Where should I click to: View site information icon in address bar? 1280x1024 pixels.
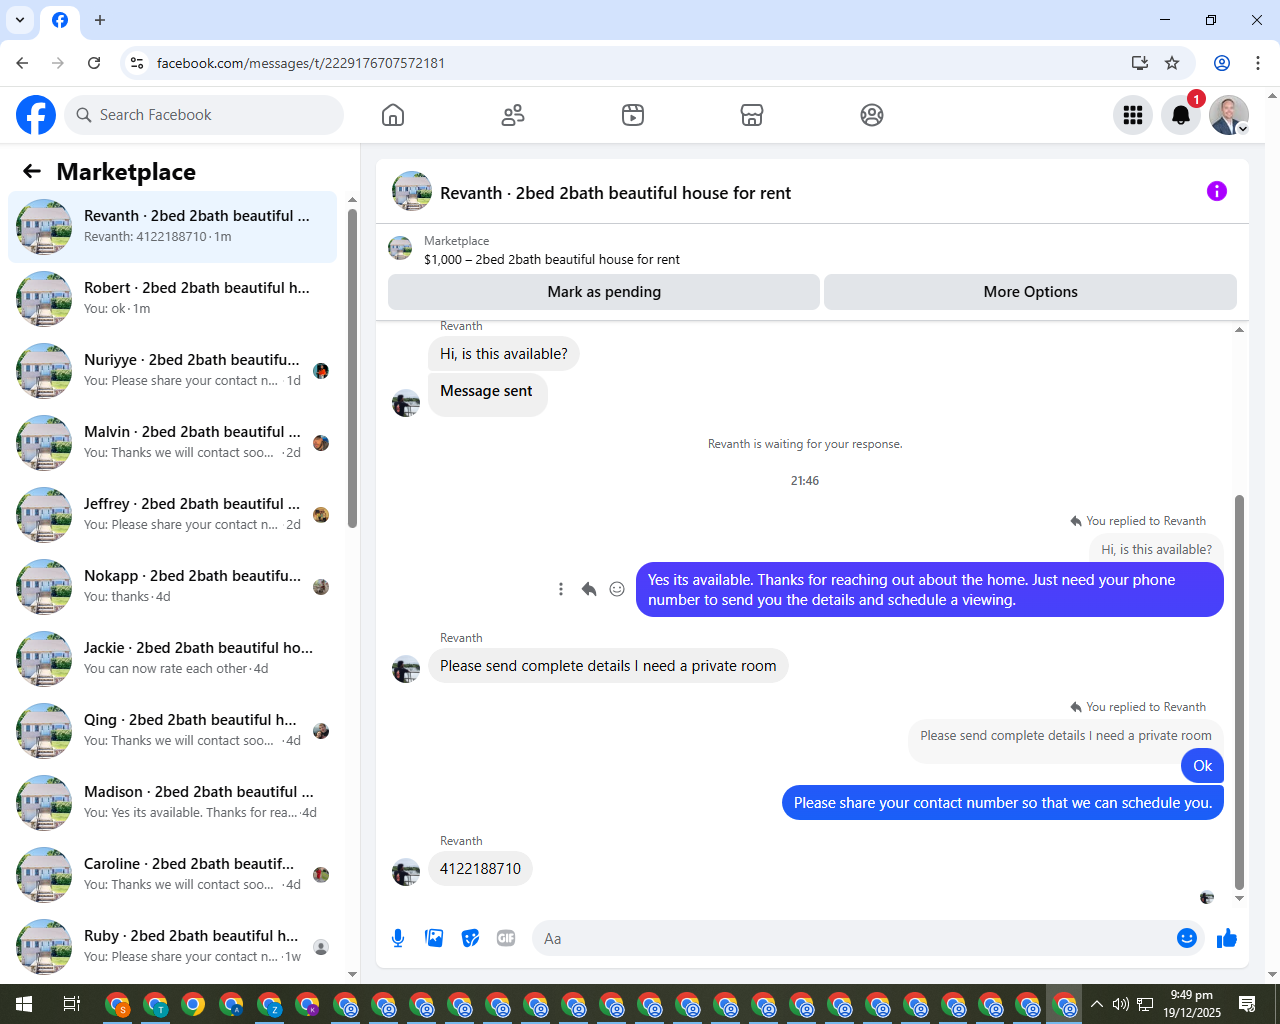pos(137,63)
